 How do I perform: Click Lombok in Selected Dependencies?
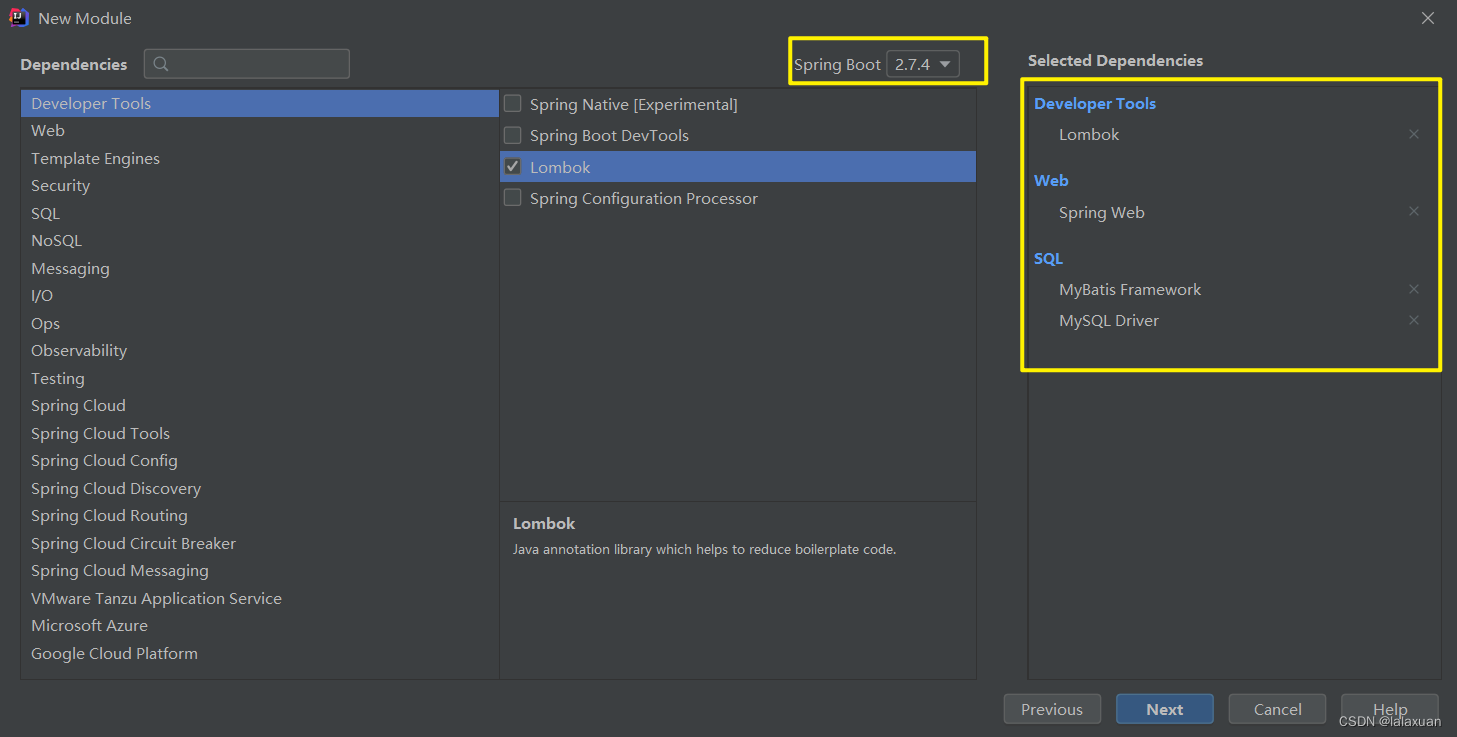click(x=1089, y=134)
